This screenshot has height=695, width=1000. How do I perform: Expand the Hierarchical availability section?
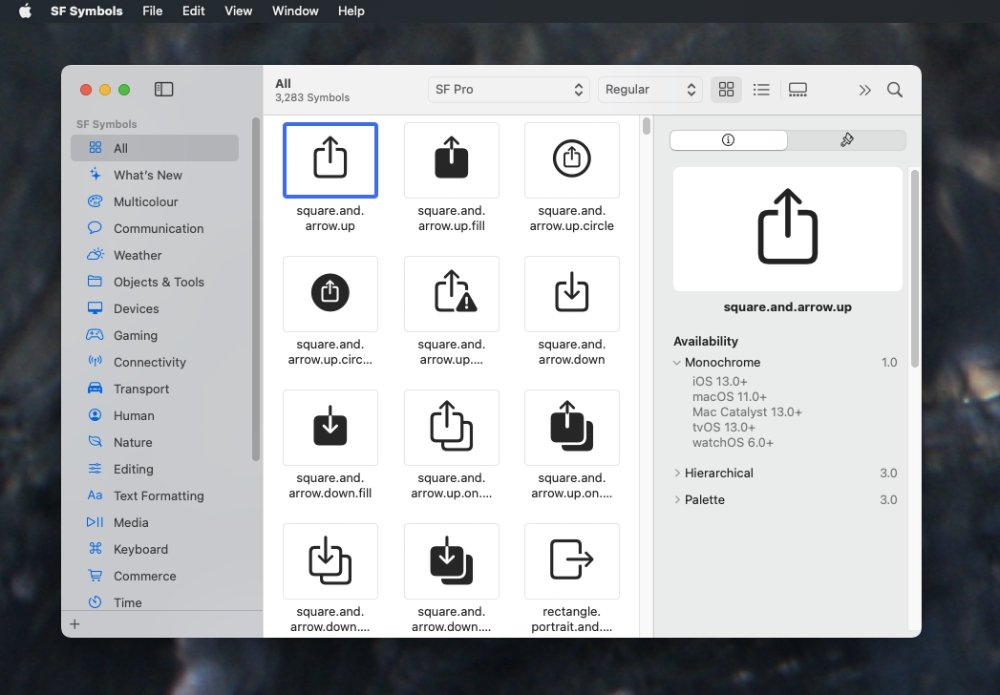pos(677,473)
